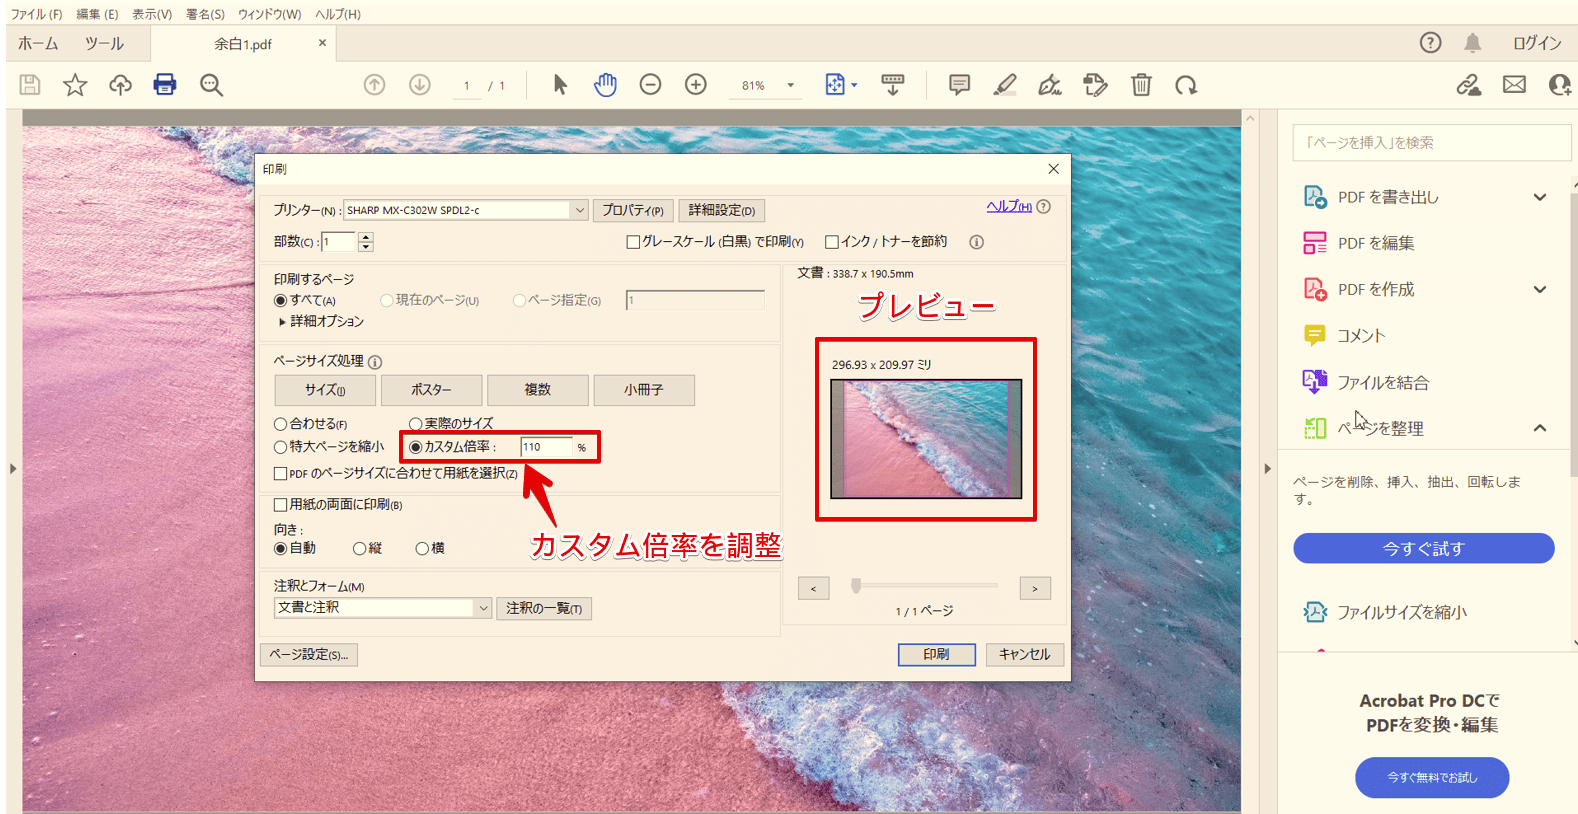Open the ファイル menu
The height and width of the screenshot is (814, 1578).
[36, 14]
